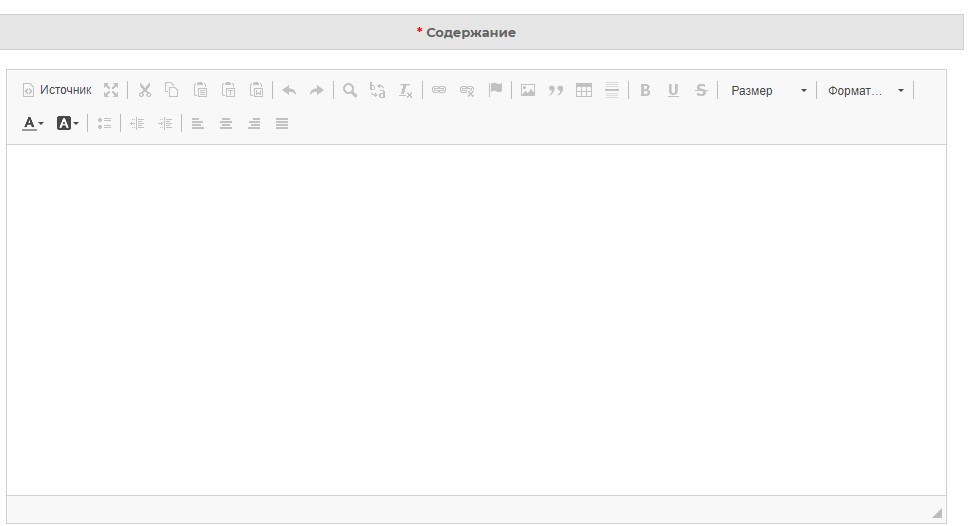Toggle underline formatting

pyautogui.click(x=673, y=90)
